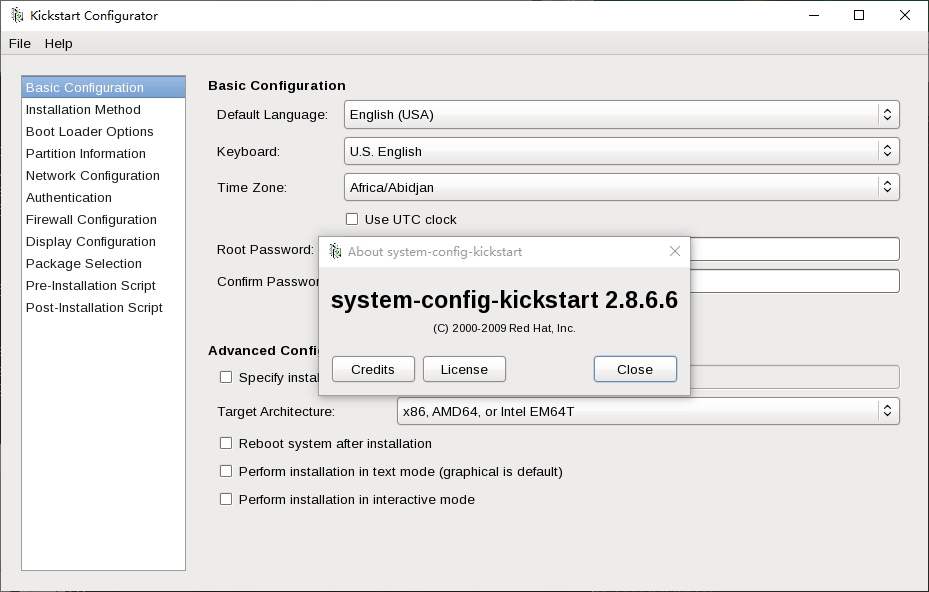
Task: Click the Close button in About dialog
Action: coord(635,369)
